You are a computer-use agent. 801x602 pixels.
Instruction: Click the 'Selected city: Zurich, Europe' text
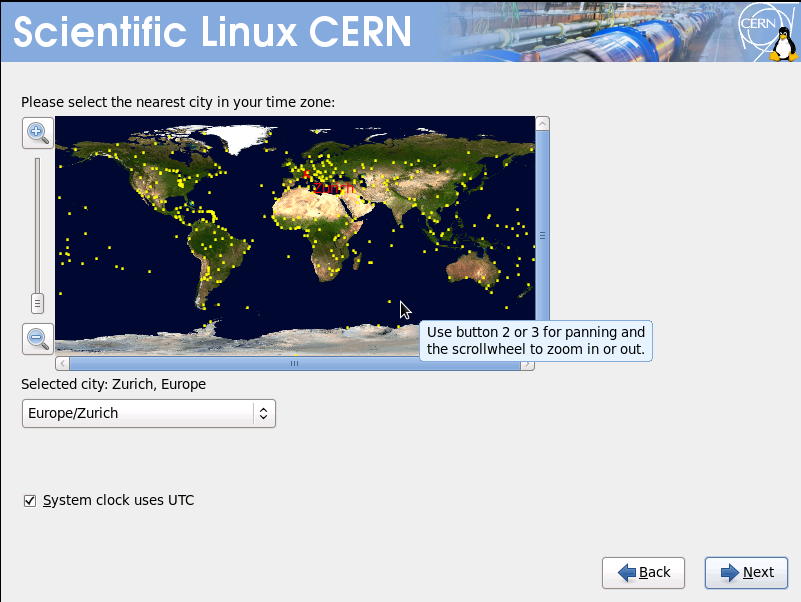tap(113, 384)
